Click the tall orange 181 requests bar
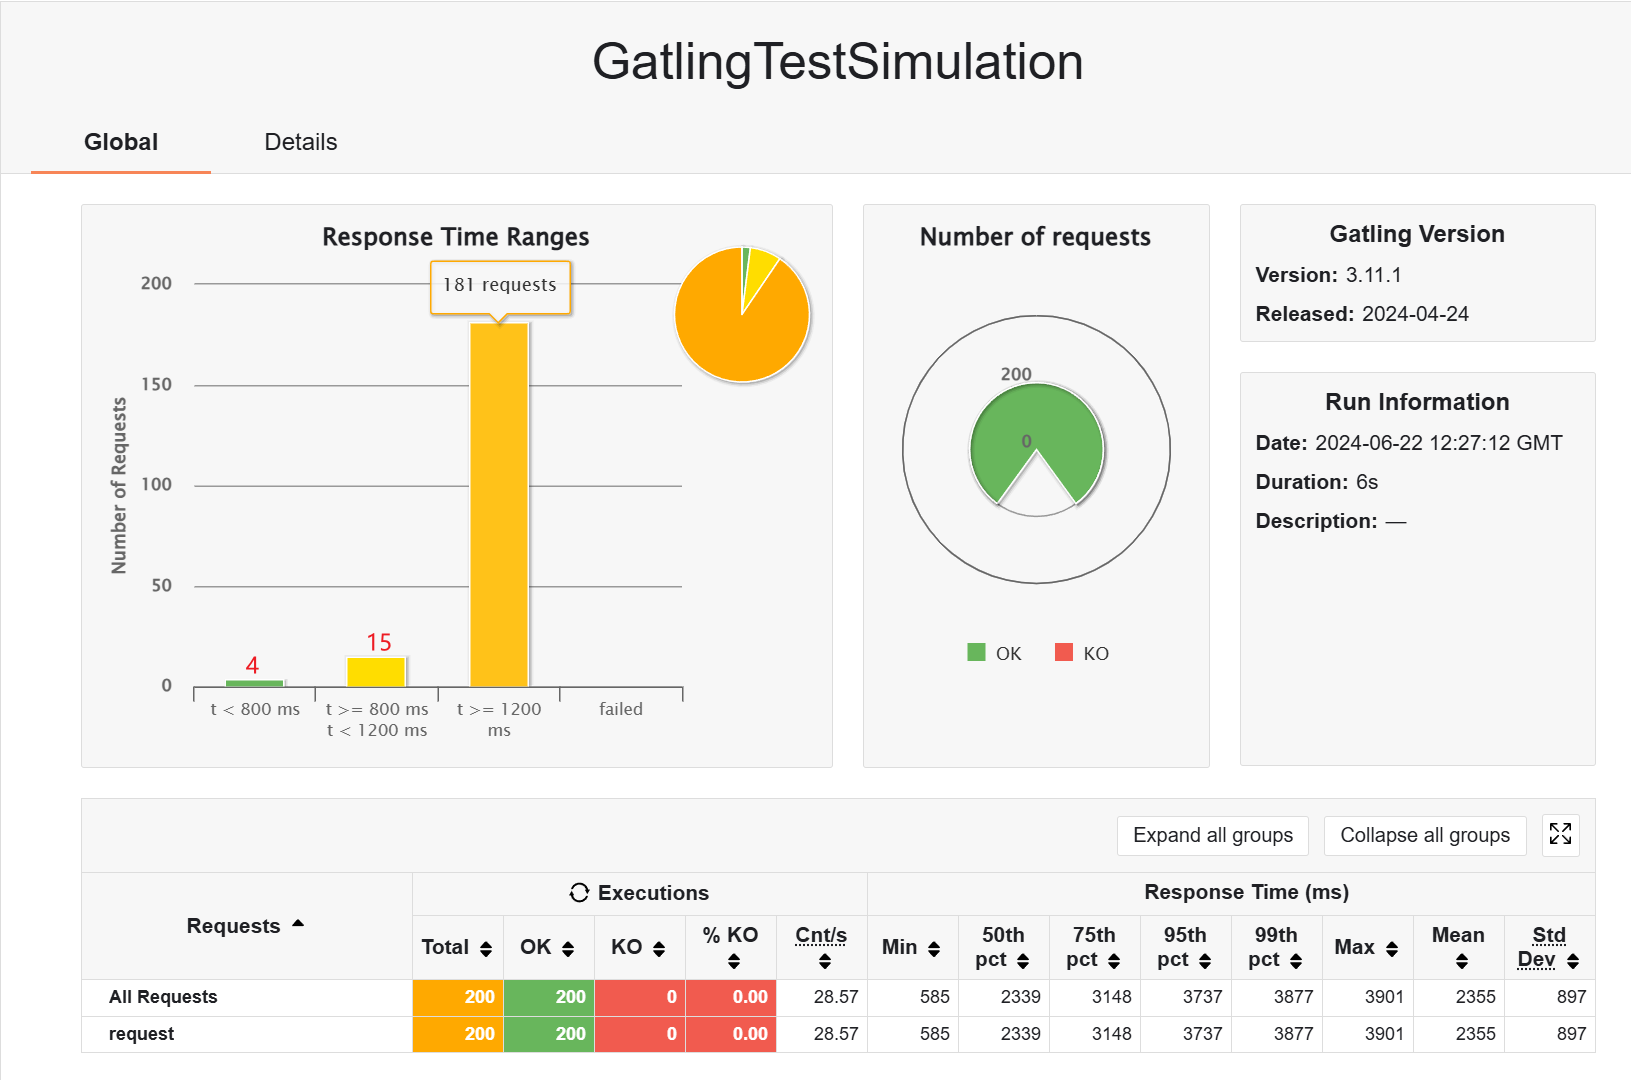This screenshot has height=1080, width=1631. click(499, 505)
